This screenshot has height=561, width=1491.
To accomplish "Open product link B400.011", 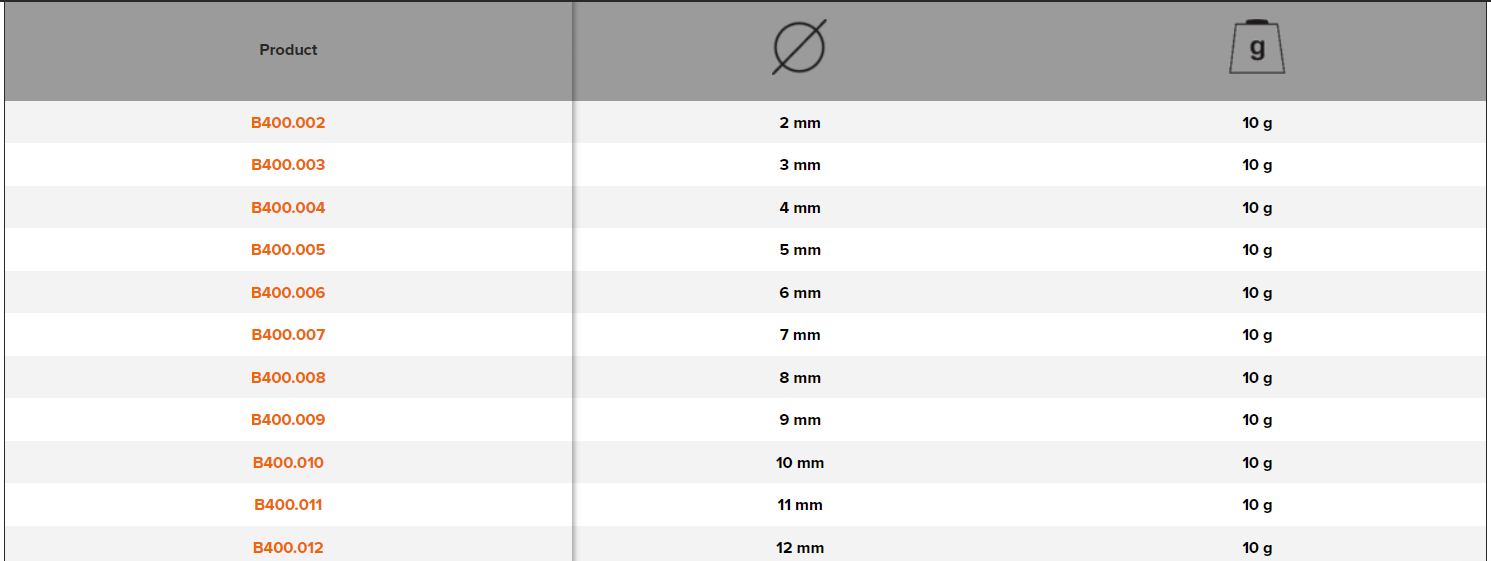I will pos(288,505).
